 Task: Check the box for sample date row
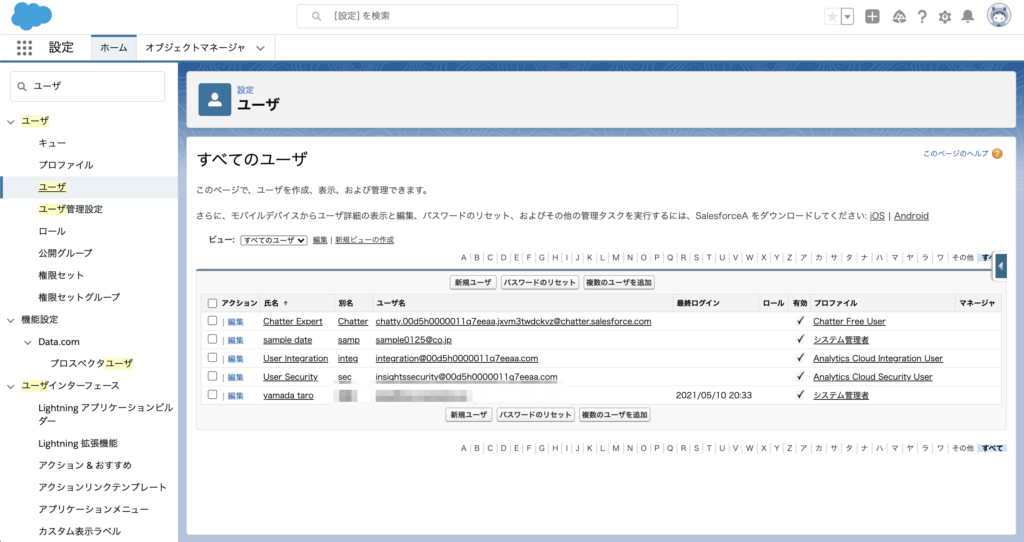point(212,339)
